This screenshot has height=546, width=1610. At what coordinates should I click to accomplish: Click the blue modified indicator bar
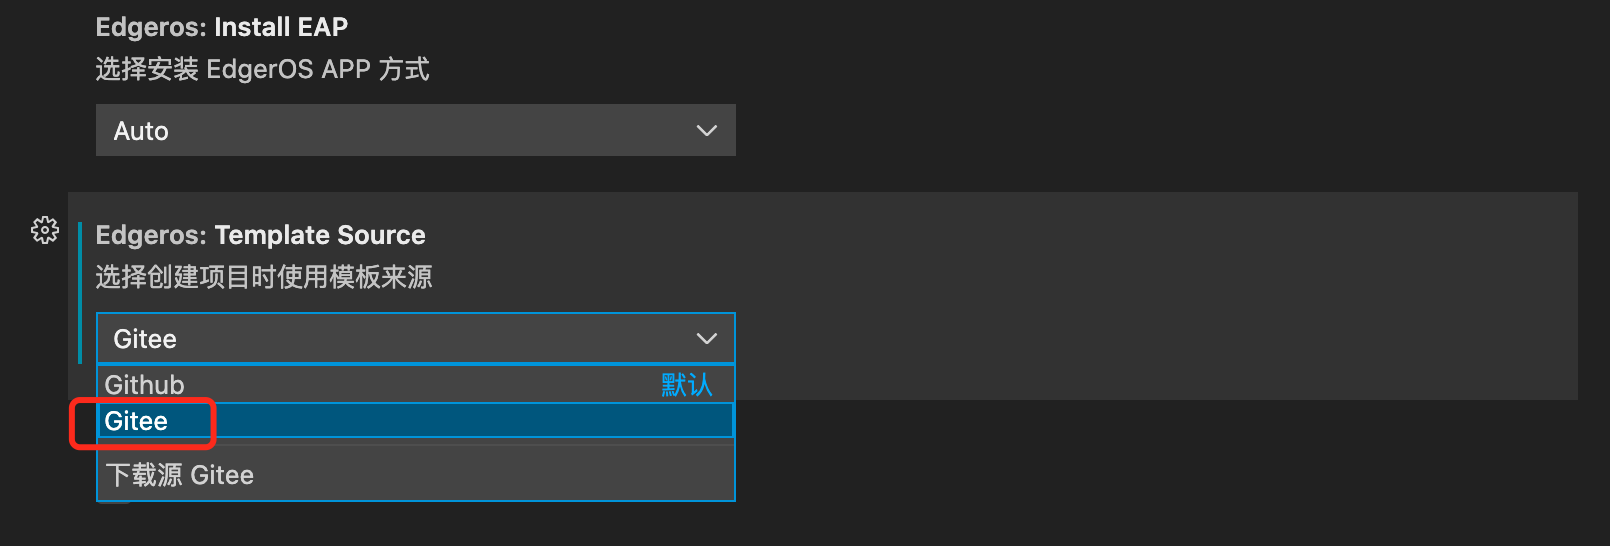[x=80, y=293]
